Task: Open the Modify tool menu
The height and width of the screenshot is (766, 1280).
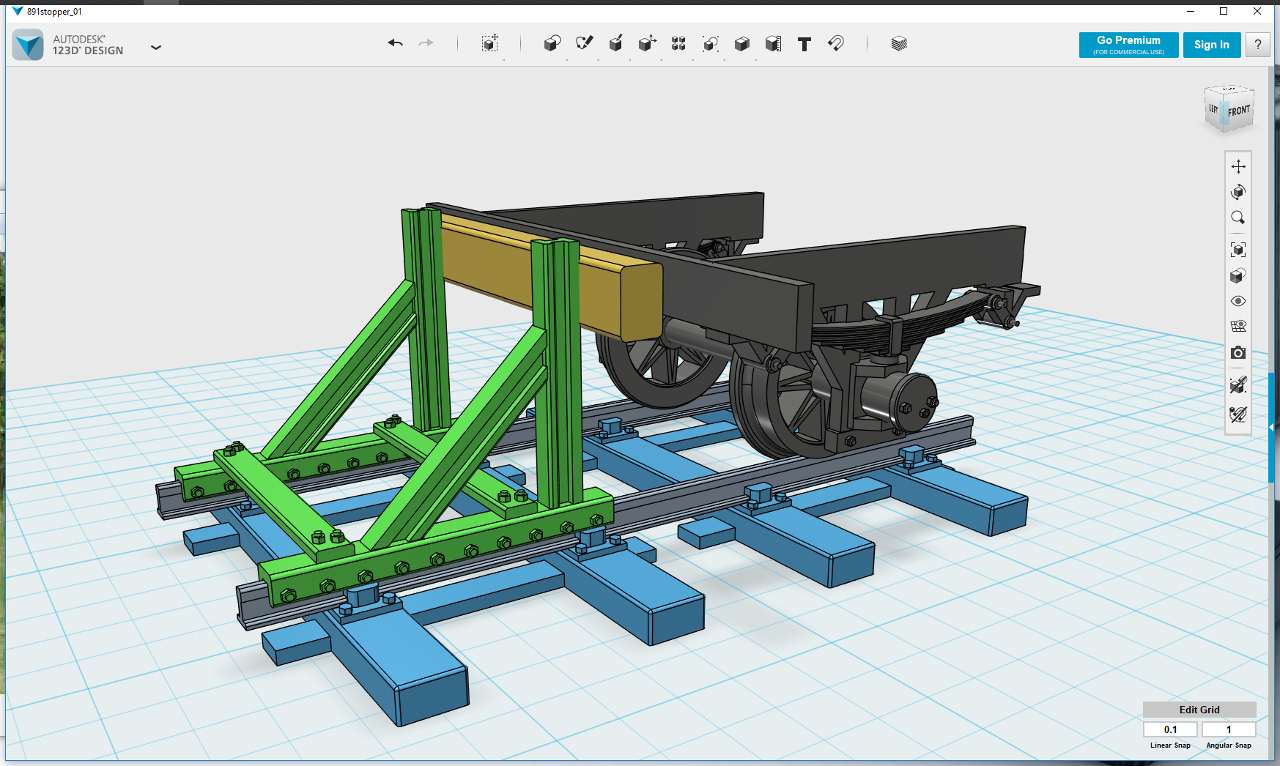Action: (647, 44)
